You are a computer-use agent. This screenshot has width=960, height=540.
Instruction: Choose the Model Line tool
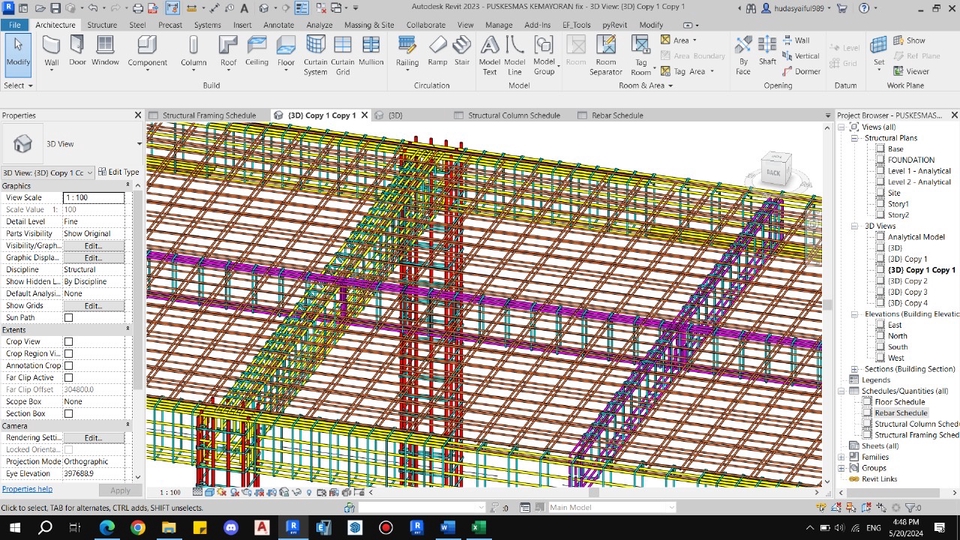(514, 55)
